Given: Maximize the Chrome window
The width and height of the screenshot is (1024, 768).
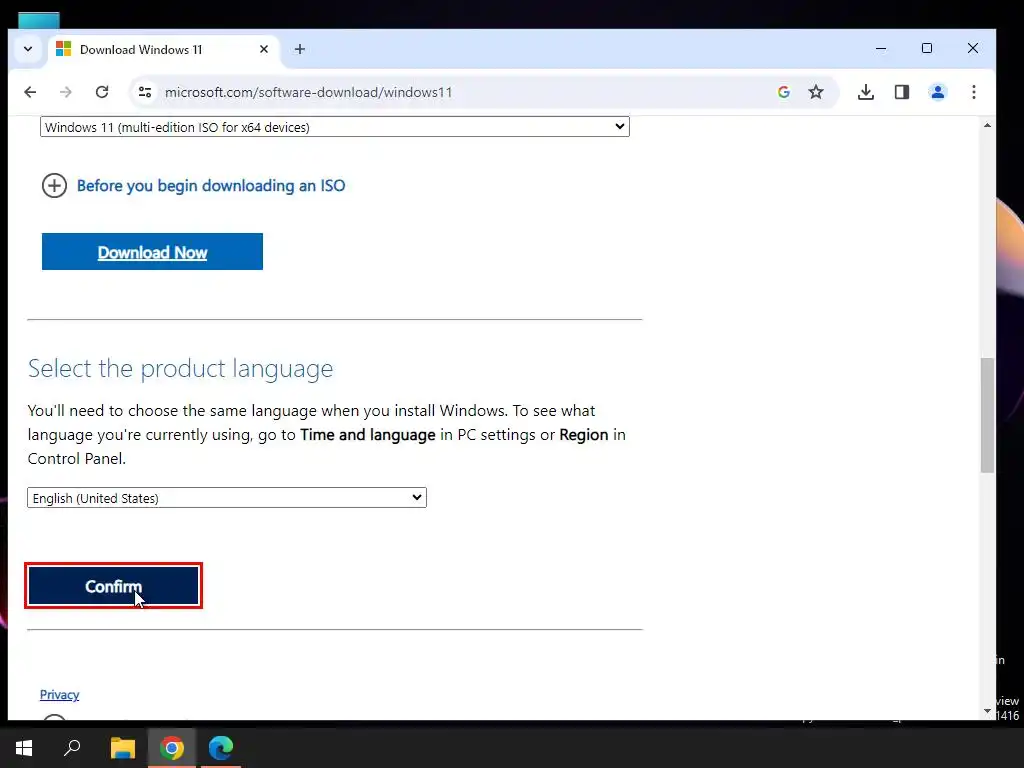Looking at the screenshot, I should (927, 48).
